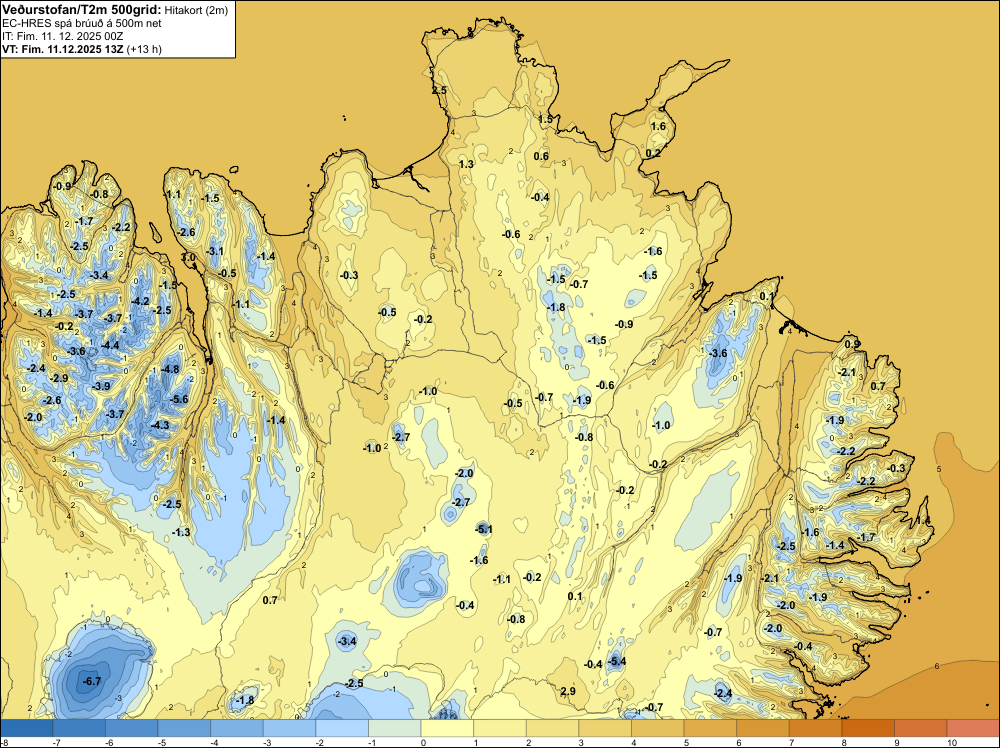Click the "-6.7" temperature value on the map
This screenshot has height=748, width=1000.
coord(92,681)
